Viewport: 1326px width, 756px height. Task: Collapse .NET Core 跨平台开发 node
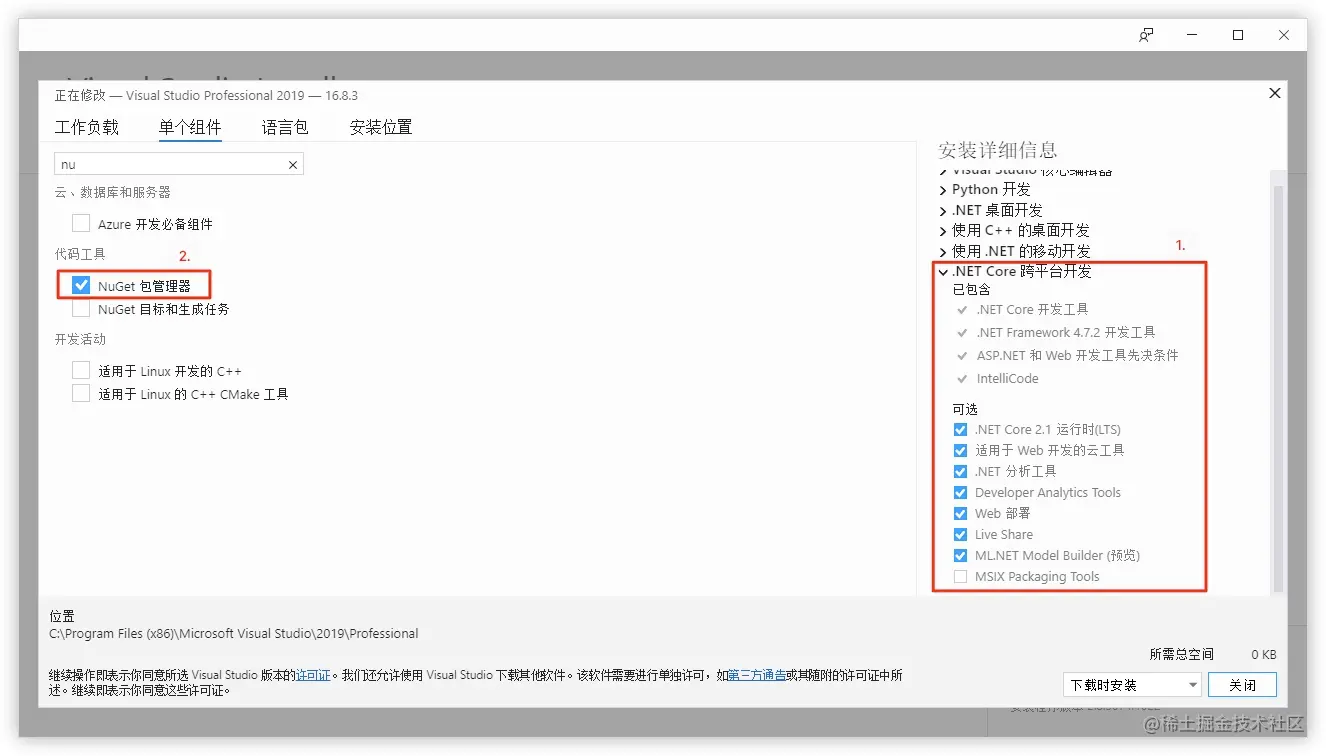[x=943, y=272]
